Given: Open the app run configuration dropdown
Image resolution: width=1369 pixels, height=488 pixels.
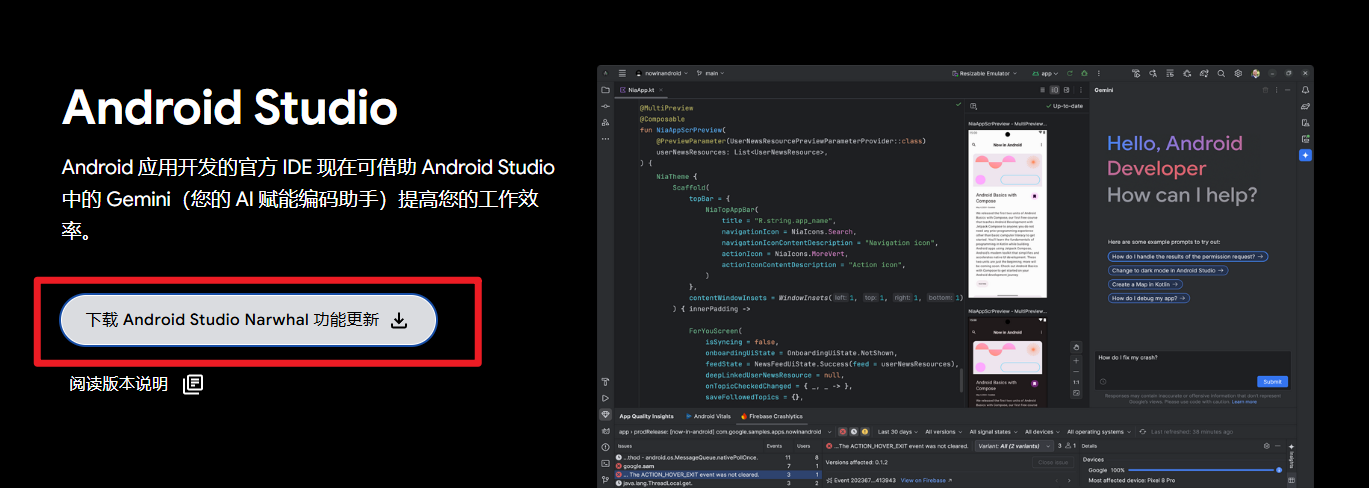Looking at the screenshot, I should (1045, 73).
